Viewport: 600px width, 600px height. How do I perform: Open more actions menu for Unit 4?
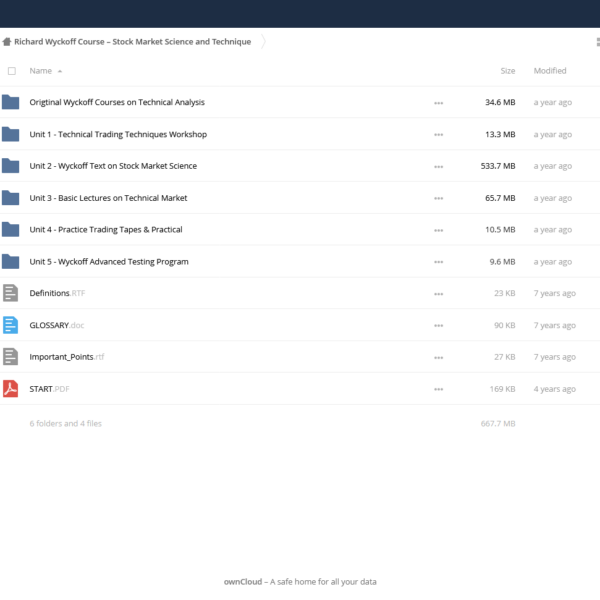pos(439,230)
